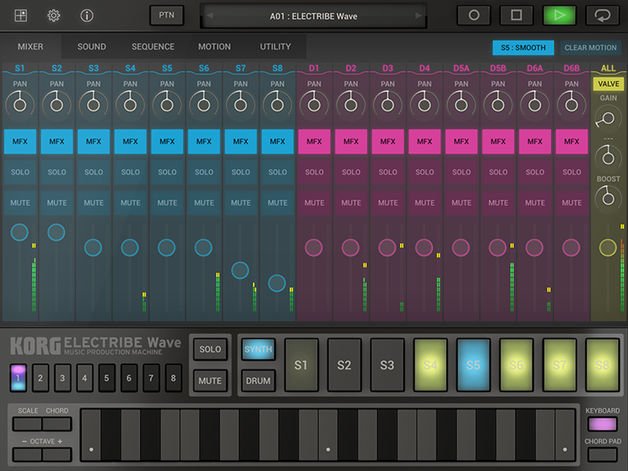Toggle MFX on channel D6A
Image resolution: width=628 pixels, height=471 pixels.
[x=535, y=141]
